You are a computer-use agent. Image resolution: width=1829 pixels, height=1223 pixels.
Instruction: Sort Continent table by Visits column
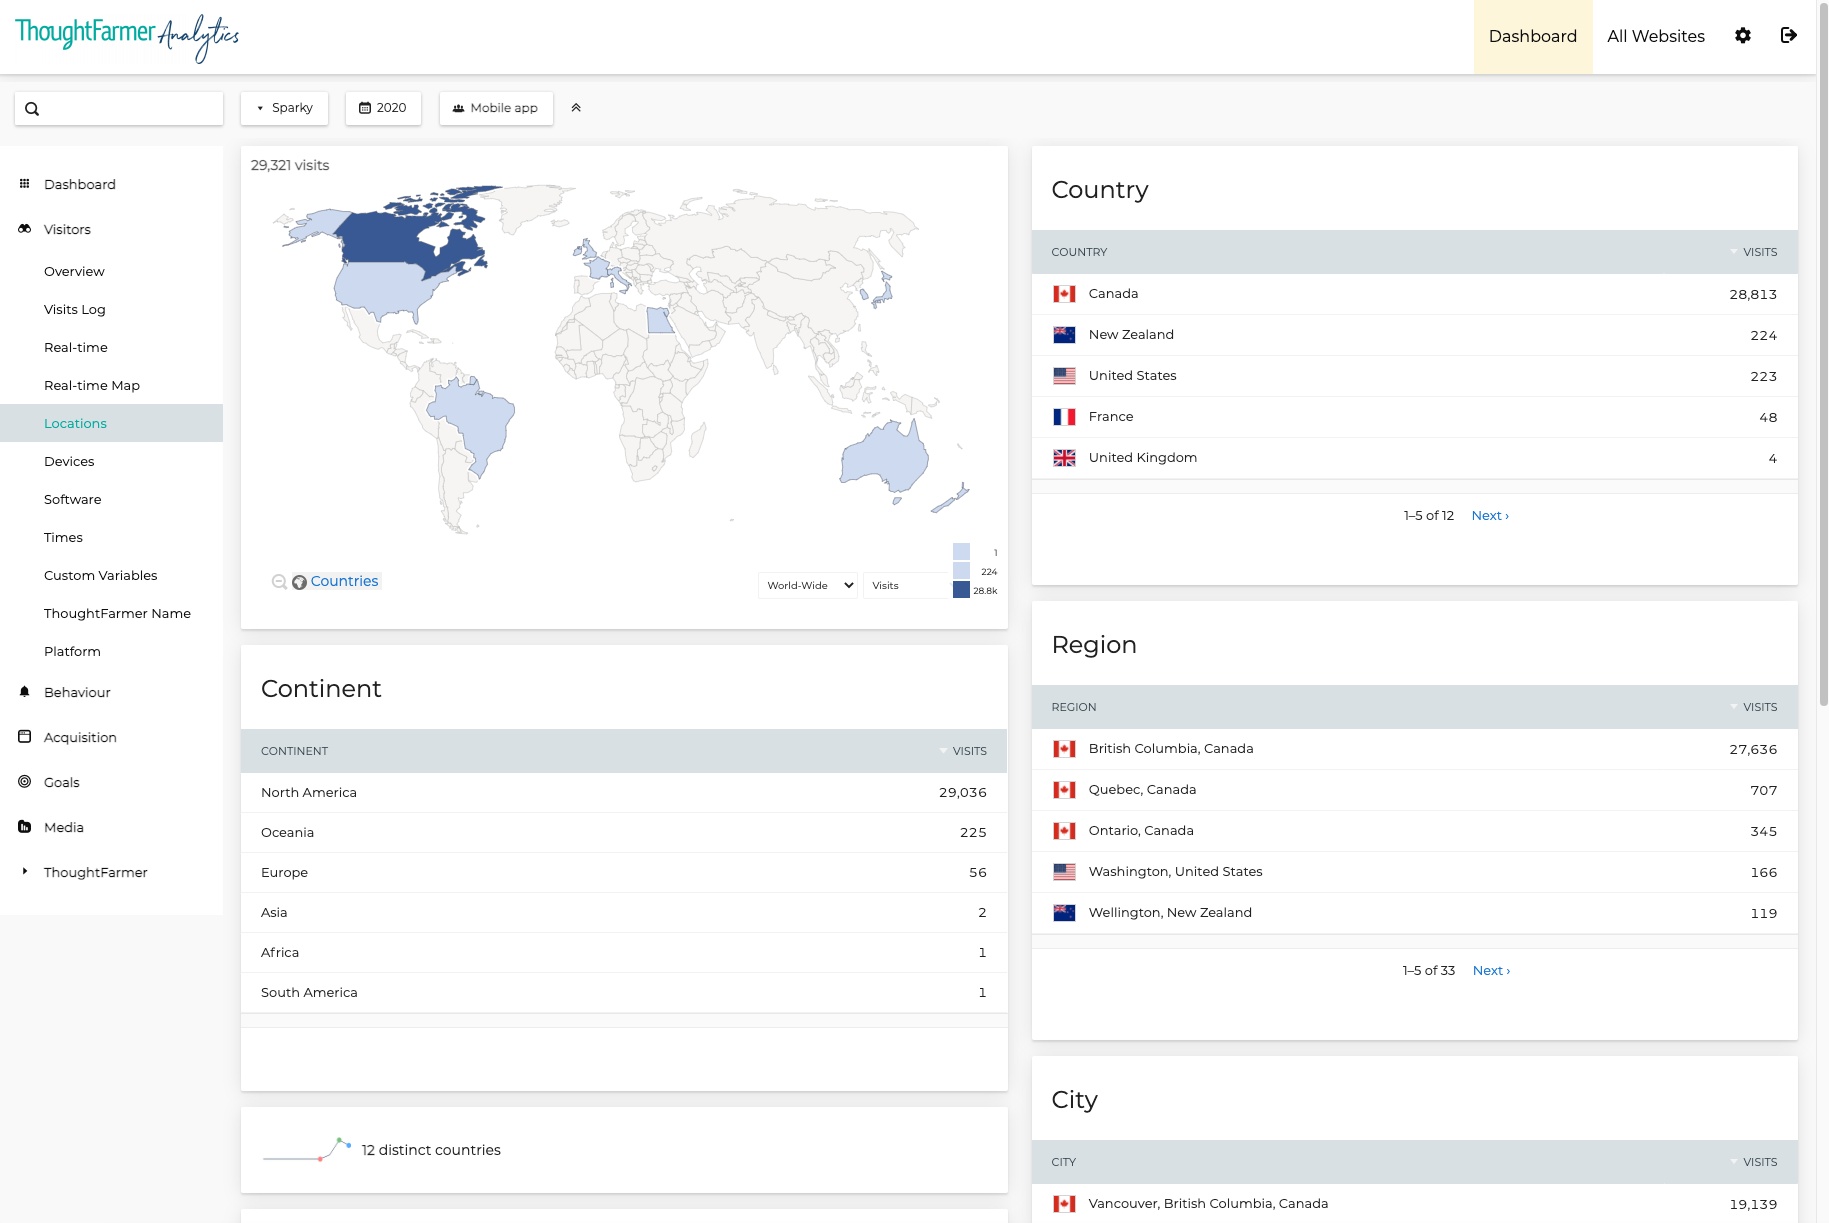point(969,751)
